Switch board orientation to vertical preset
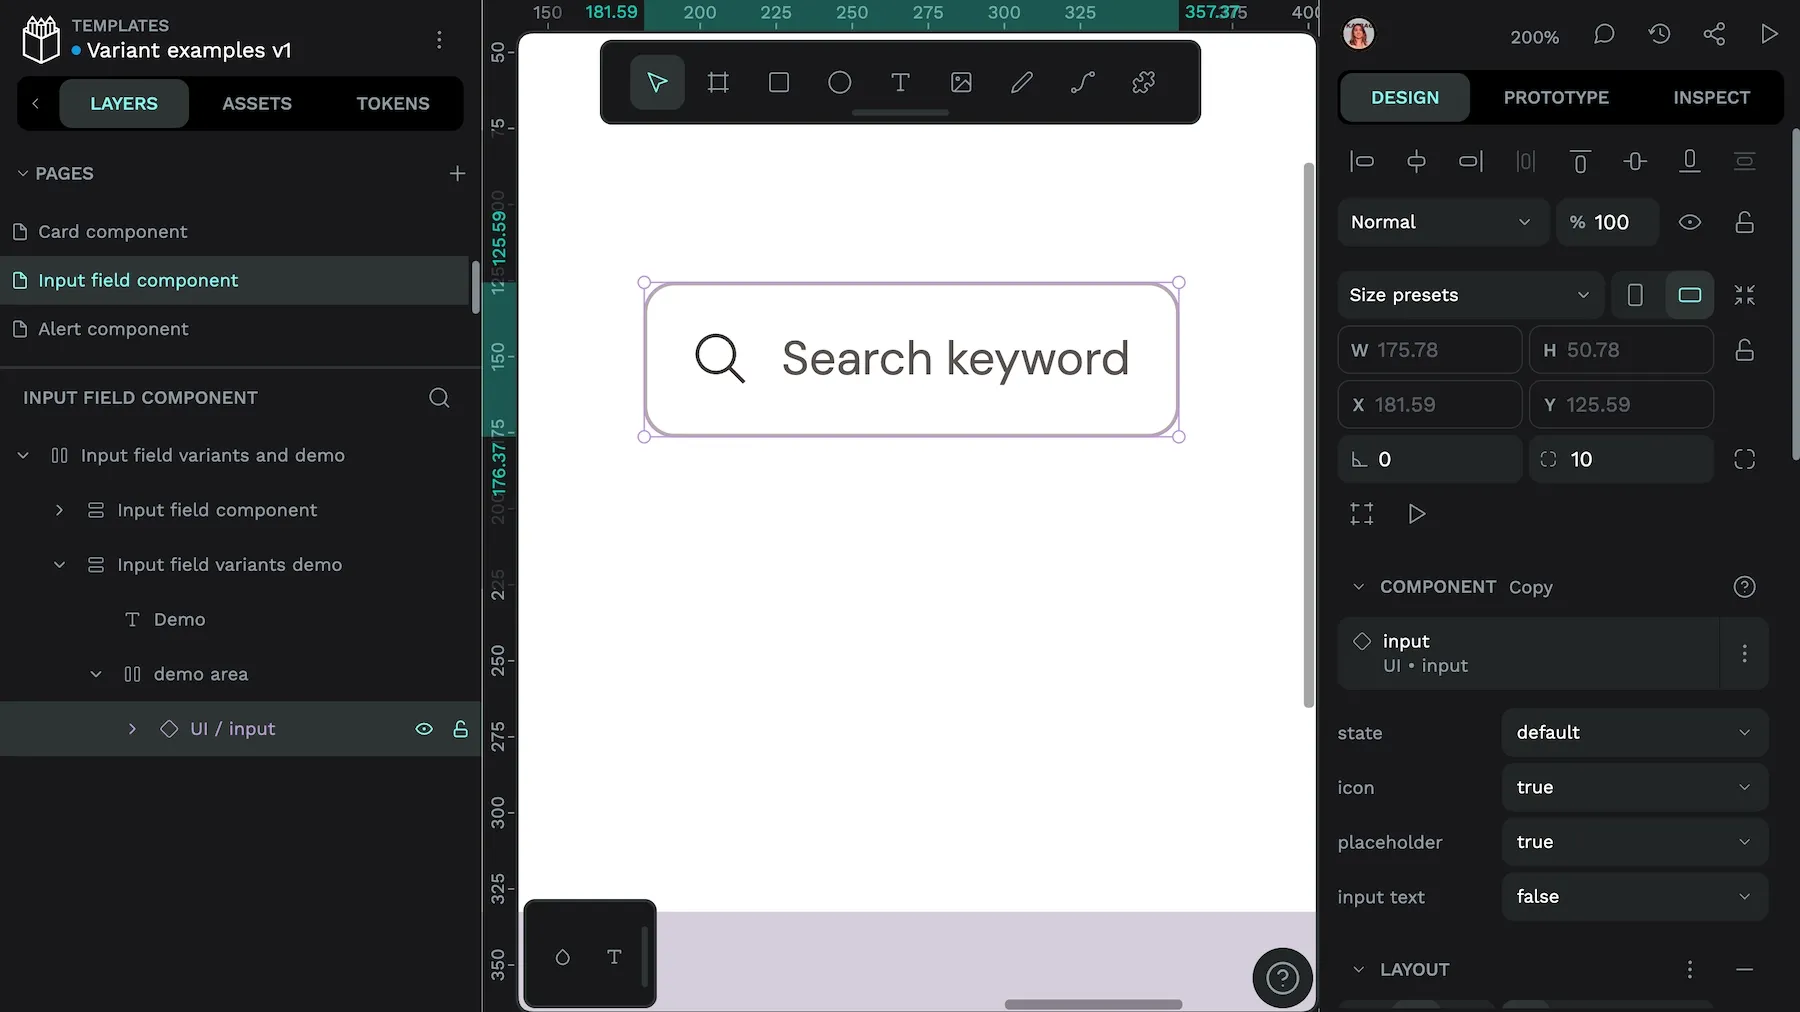 (1636, 295)
